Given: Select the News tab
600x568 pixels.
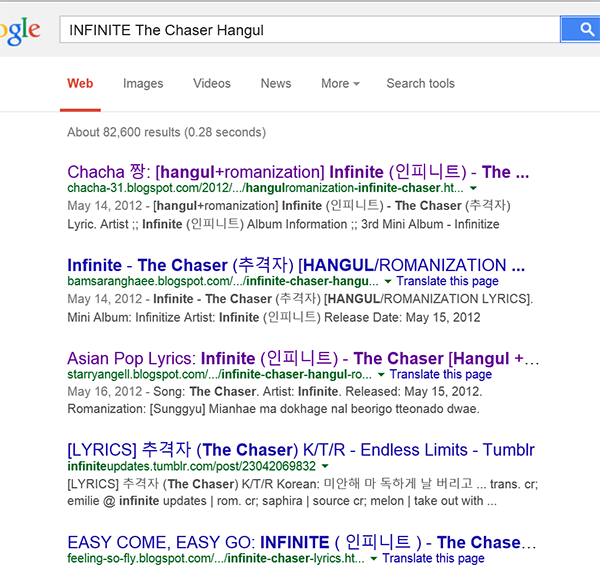Looking at the screenshot, I should (276, 84).
